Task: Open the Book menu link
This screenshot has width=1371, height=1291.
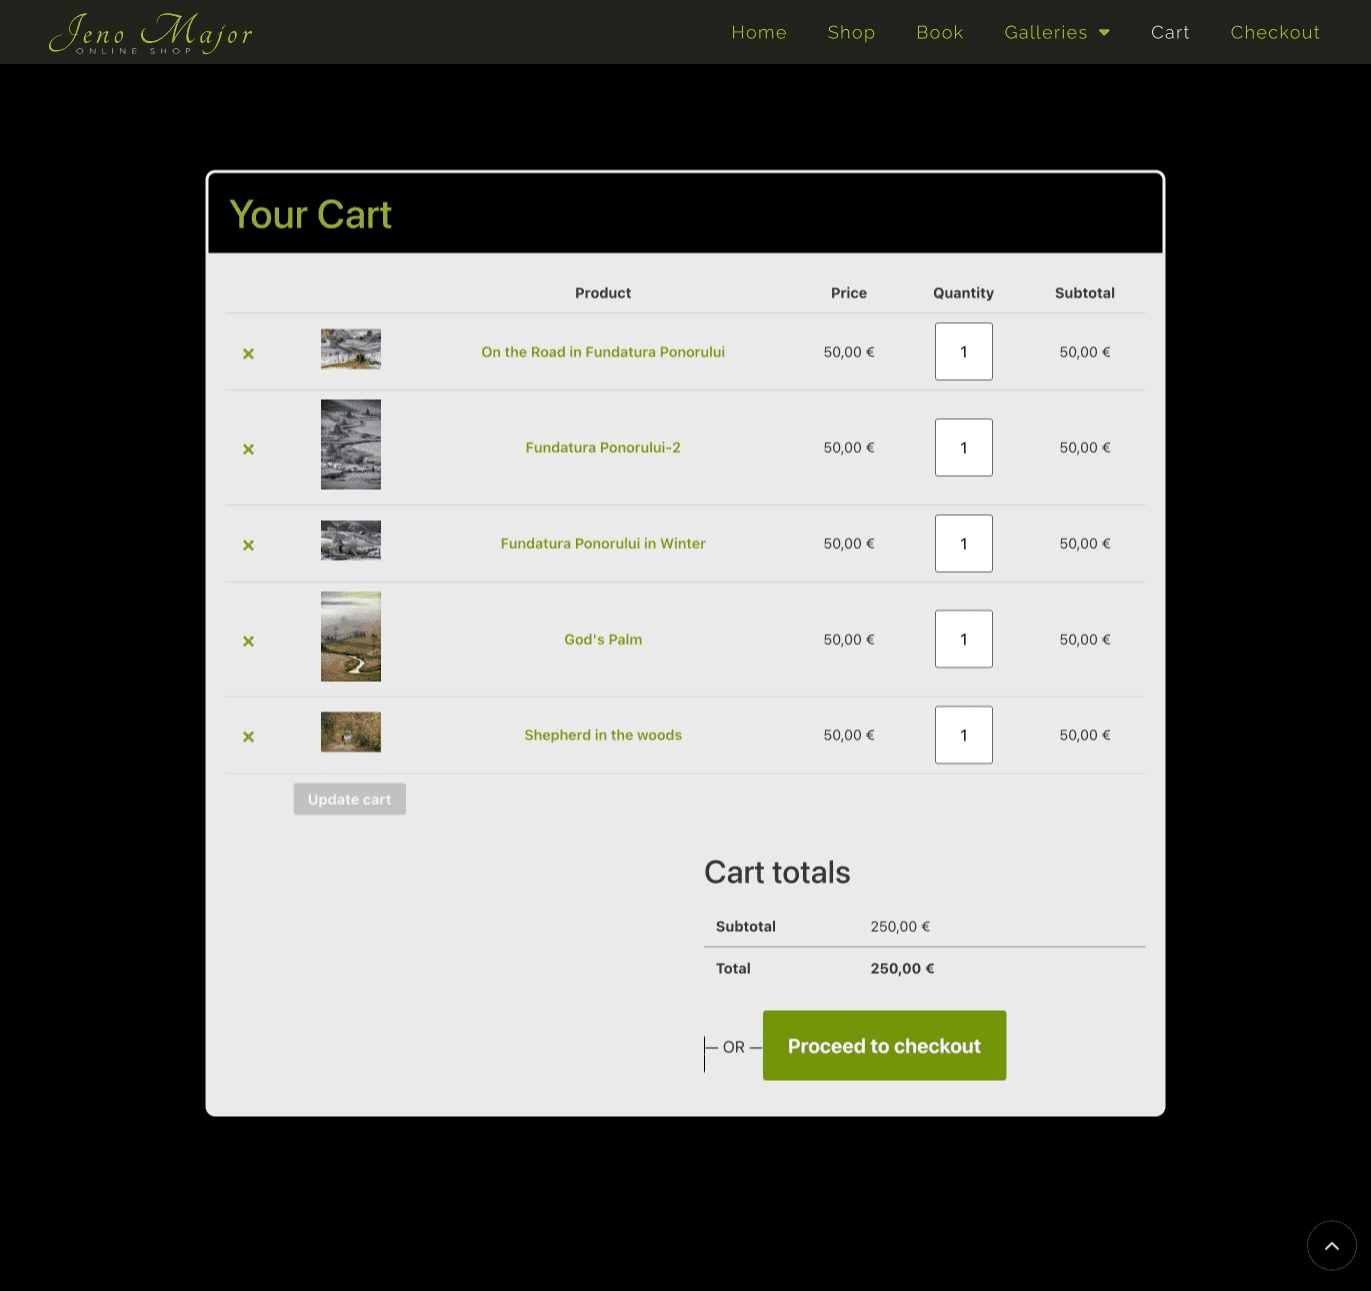Action: coord(939,33)
